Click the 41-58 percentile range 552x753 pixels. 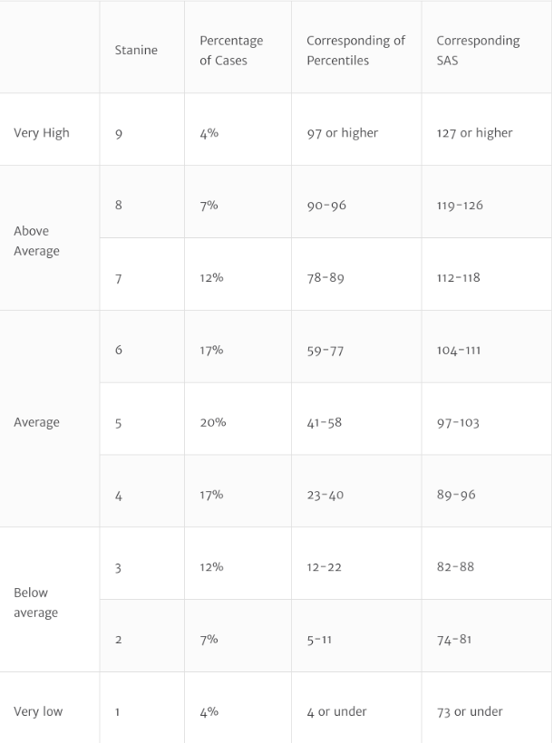324,423
